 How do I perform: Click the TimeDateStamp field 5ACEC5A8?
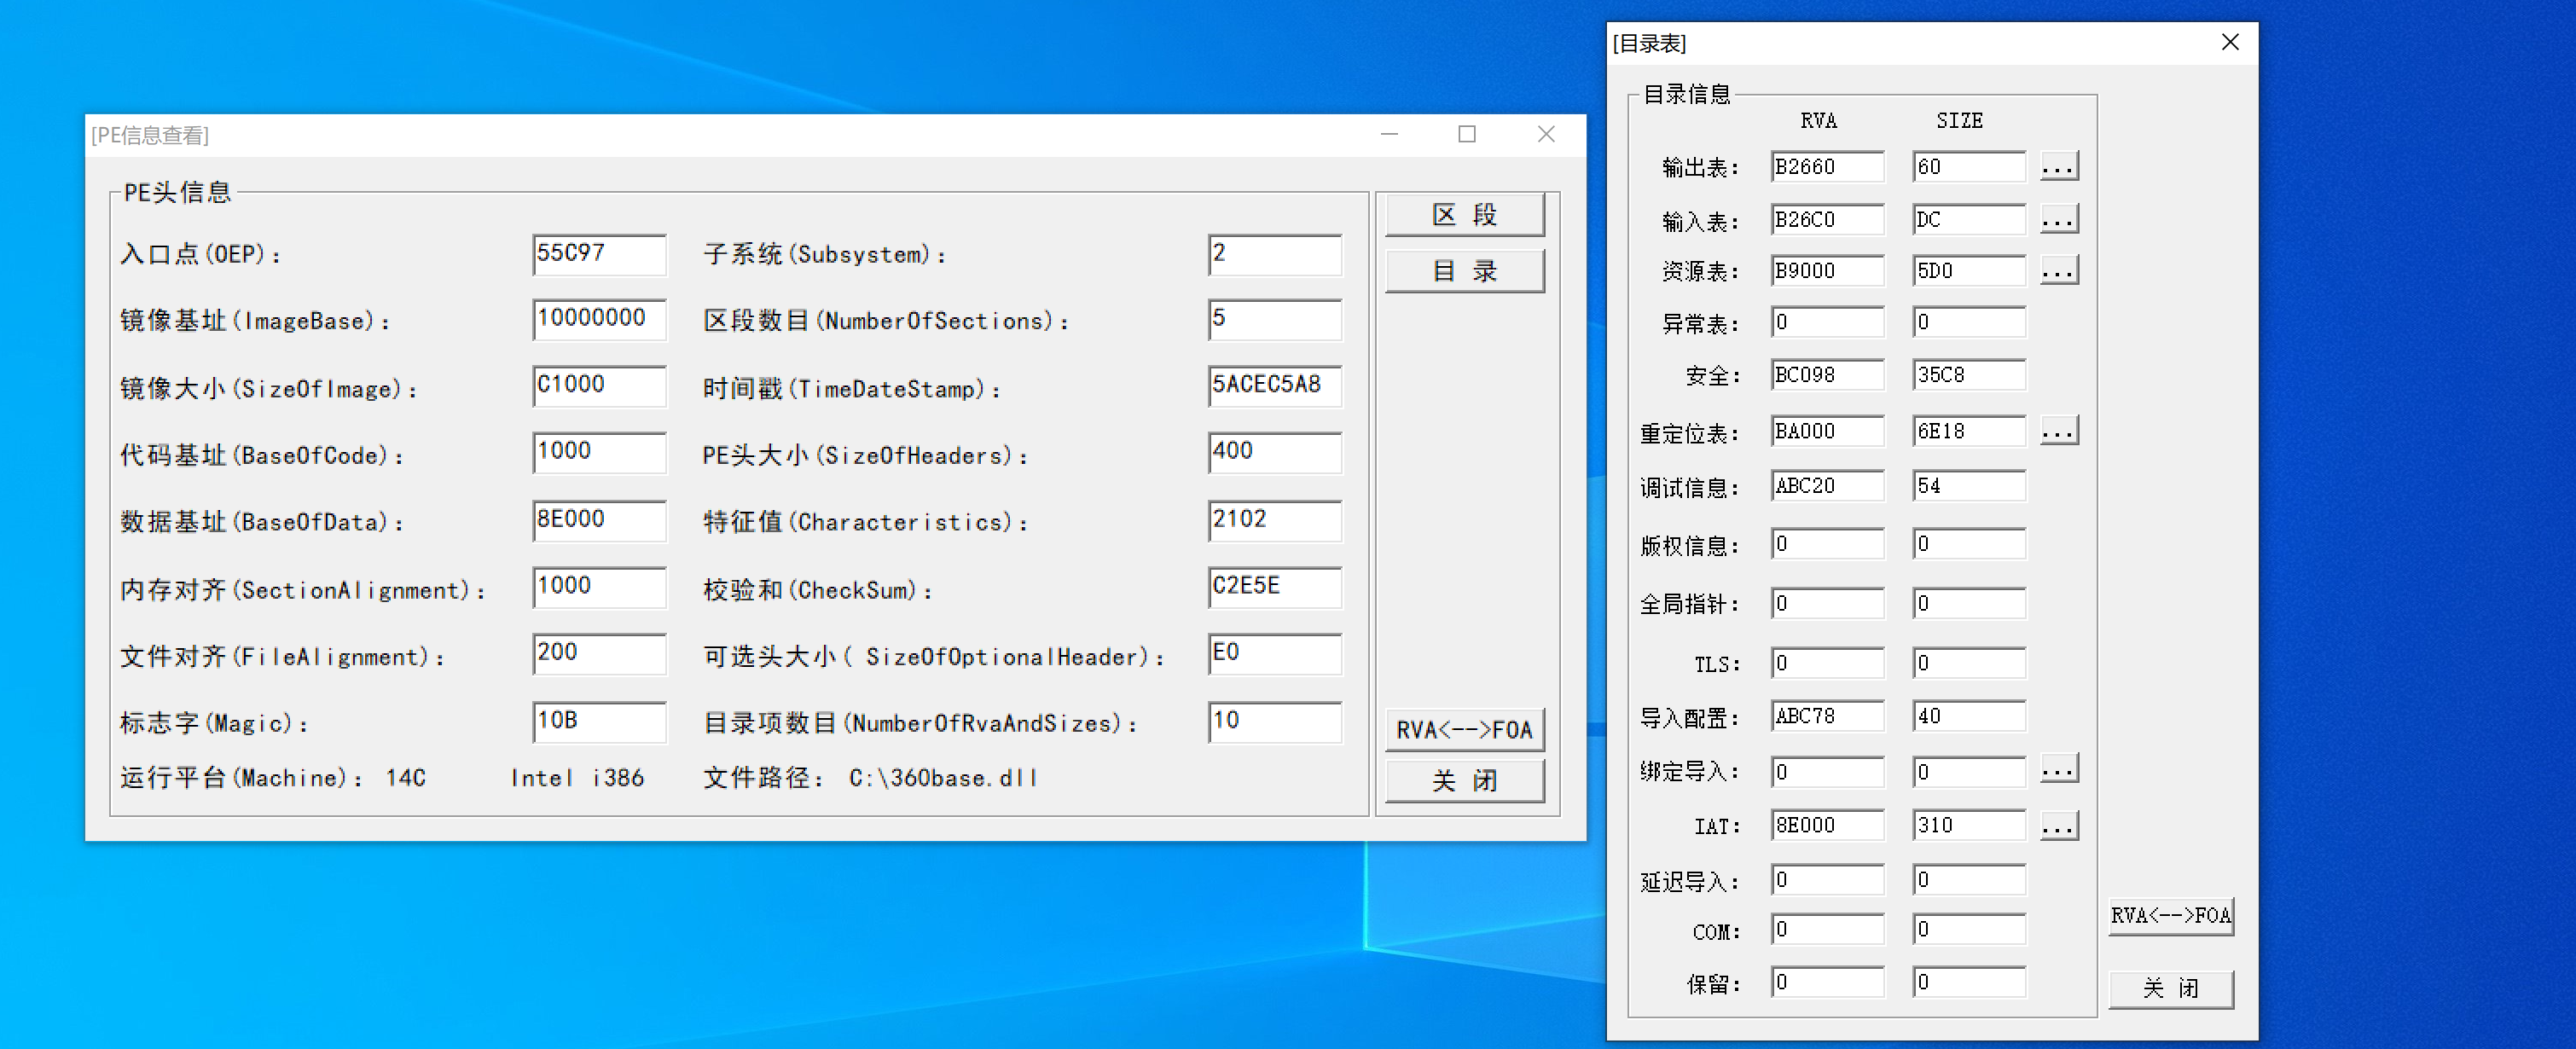[1273, 385]
